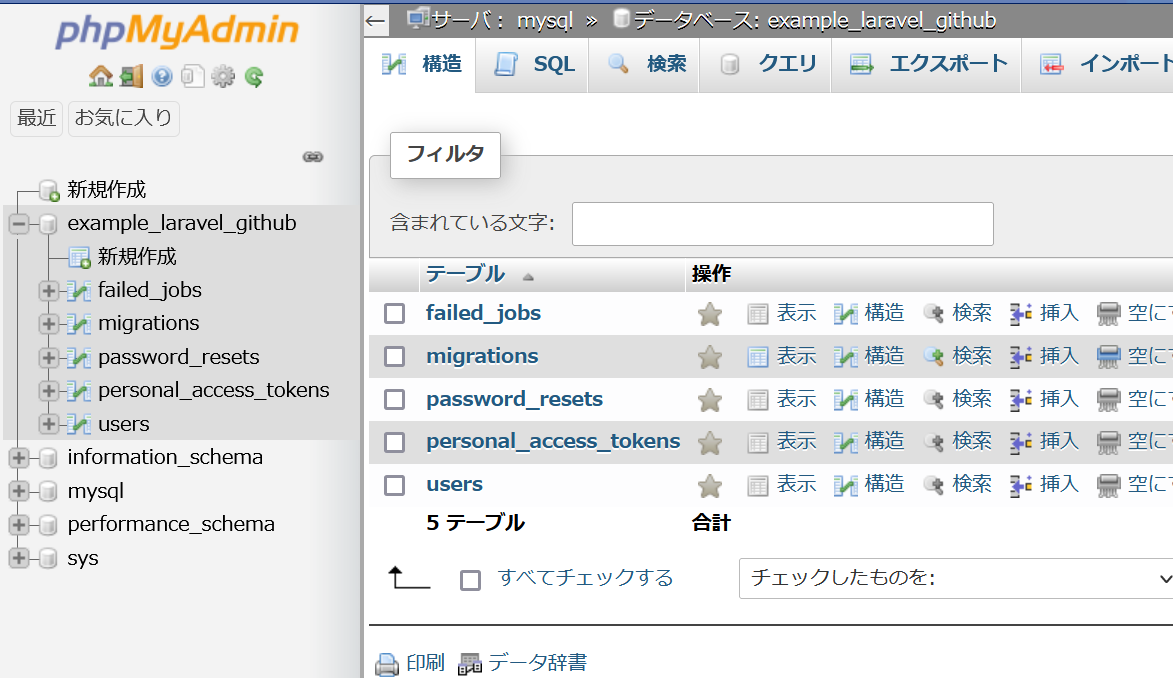The width and height of the screenshot is (1173, 678).
Task: Open the MySQL docs pages icon
Action: [x=192, y=76]
